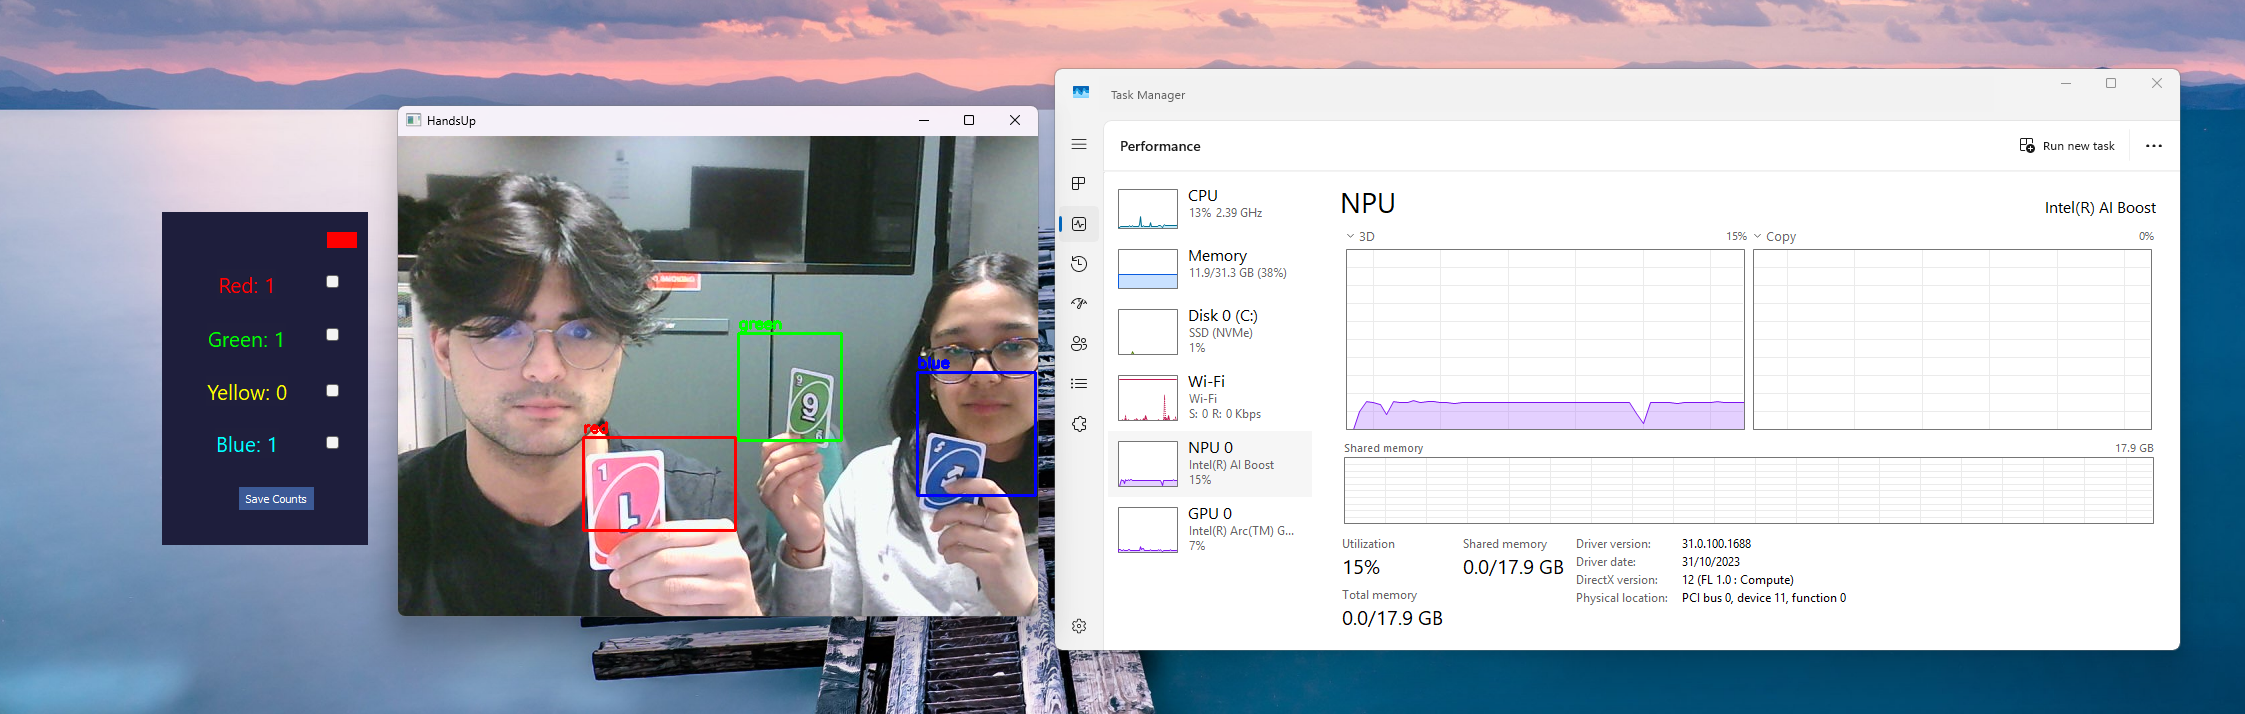This screenshot has width=2245, height=714.
Task: Toggle the Green count checkbox
Action: coord(333,335)
